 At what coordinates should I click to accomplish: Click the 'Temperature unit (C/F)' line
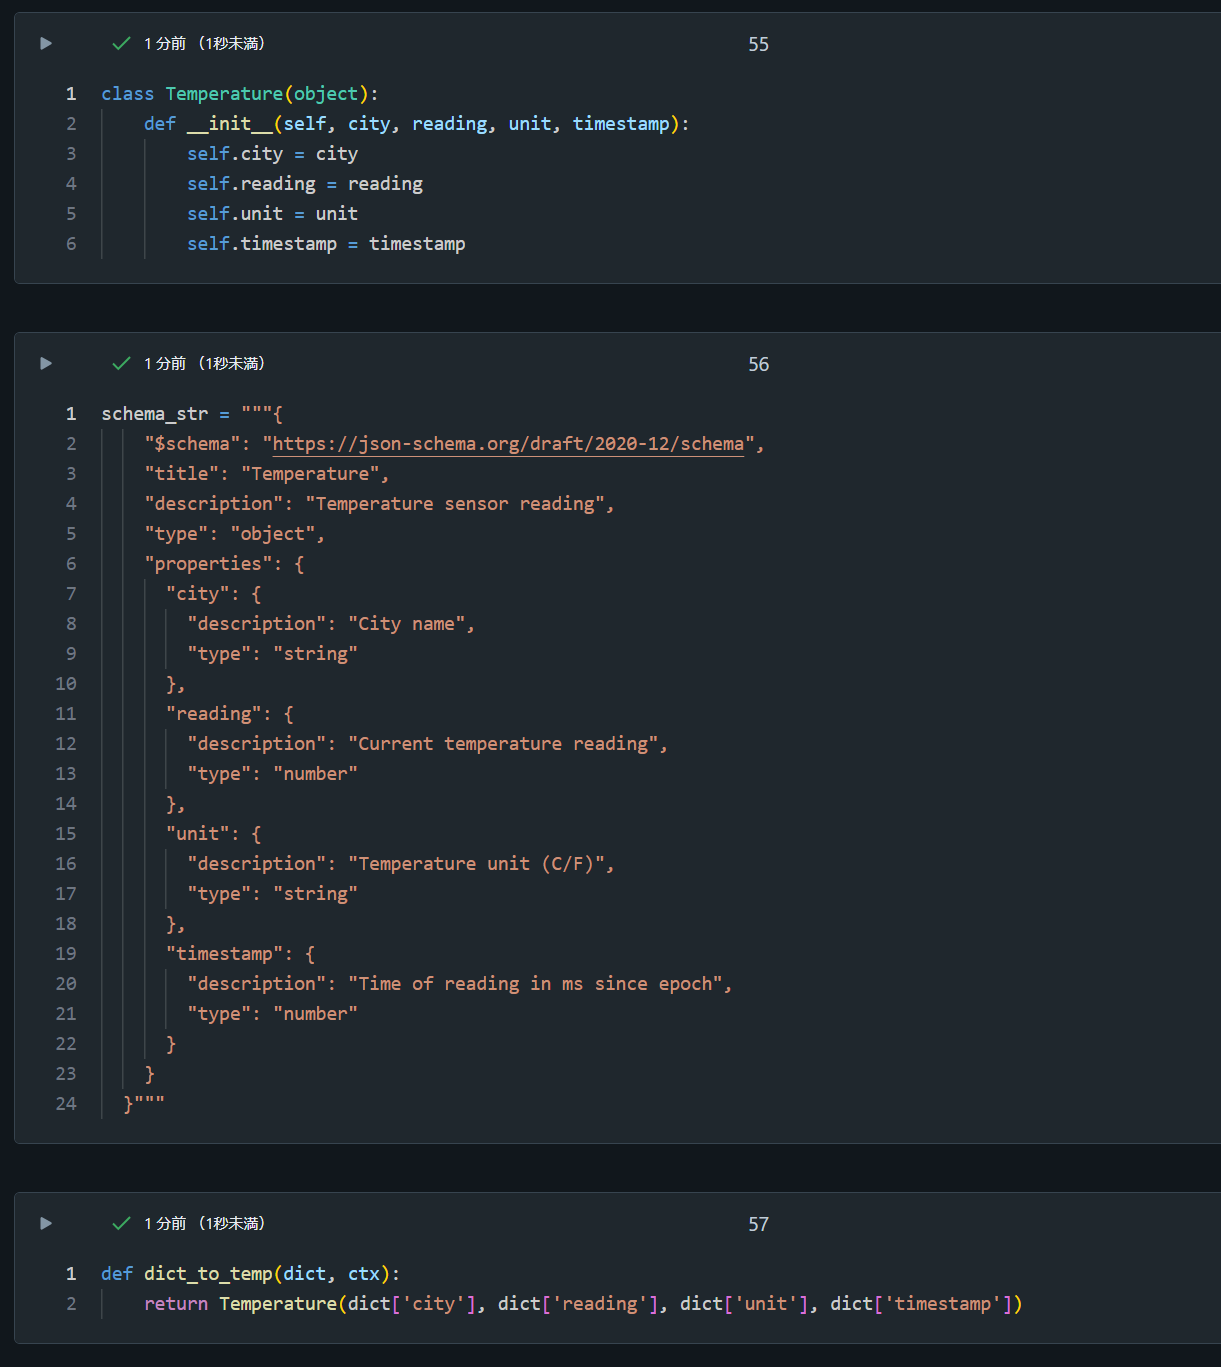(x=401, y=864)
